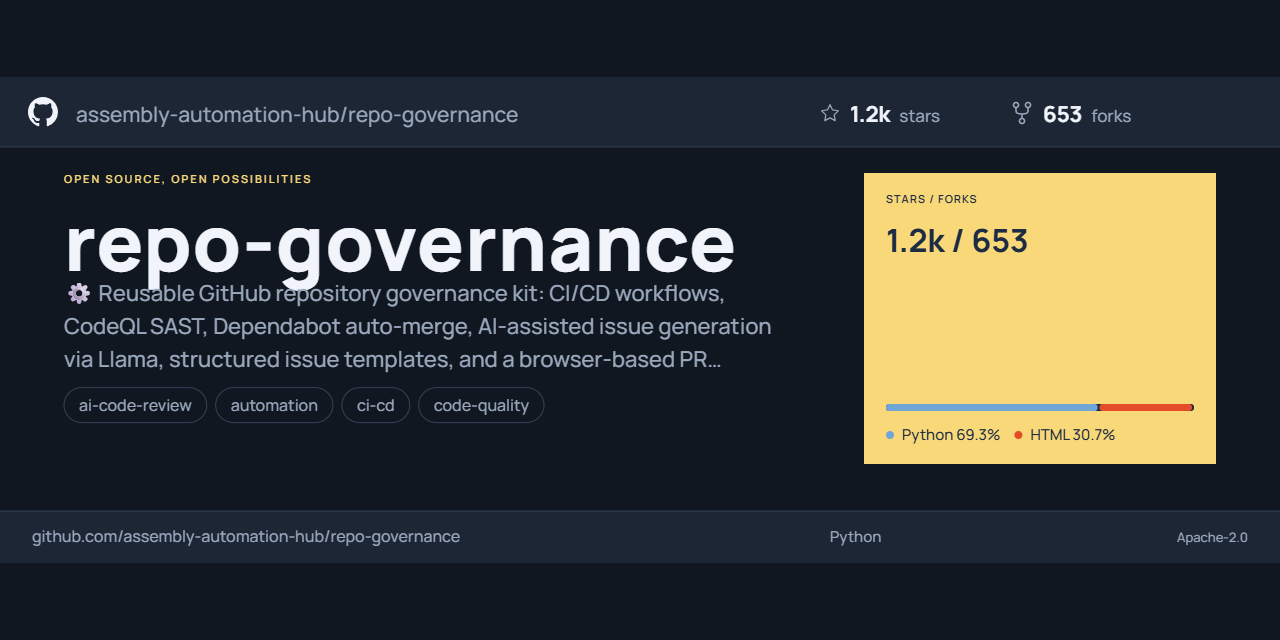Click the HTML 30.7% legend label
The image size is (1280, 640).
pos(1072,435)
